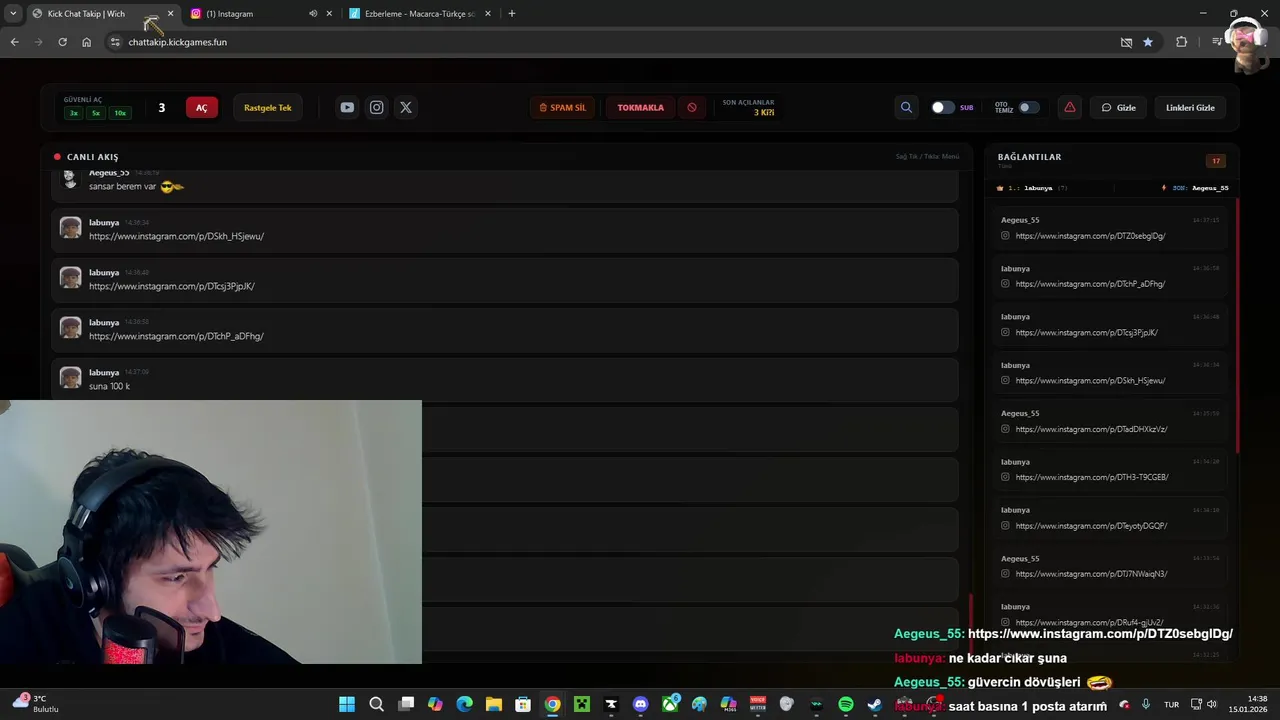Open Discord from the taskbar
The image size is (1280, 720).
click(641, 705)
